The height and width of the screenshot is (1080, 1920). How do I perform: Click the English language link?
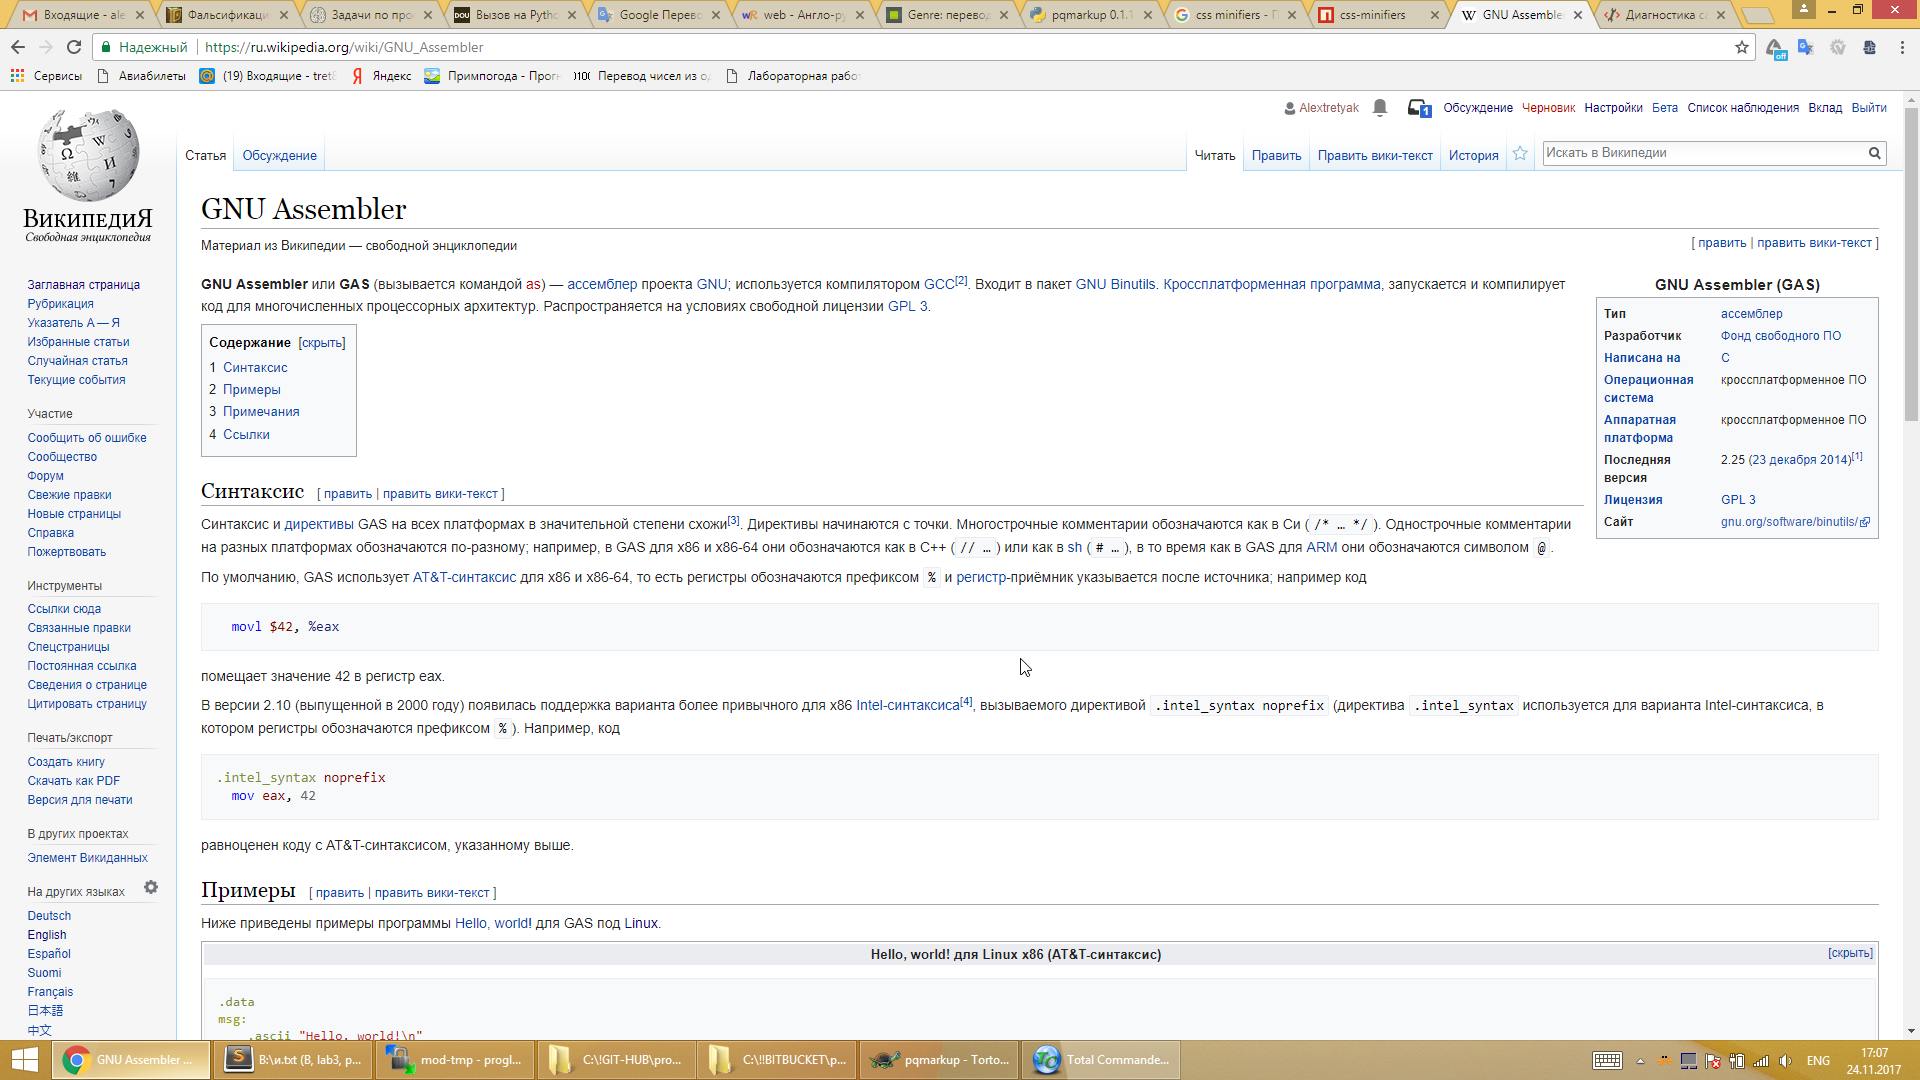(47, 935)
